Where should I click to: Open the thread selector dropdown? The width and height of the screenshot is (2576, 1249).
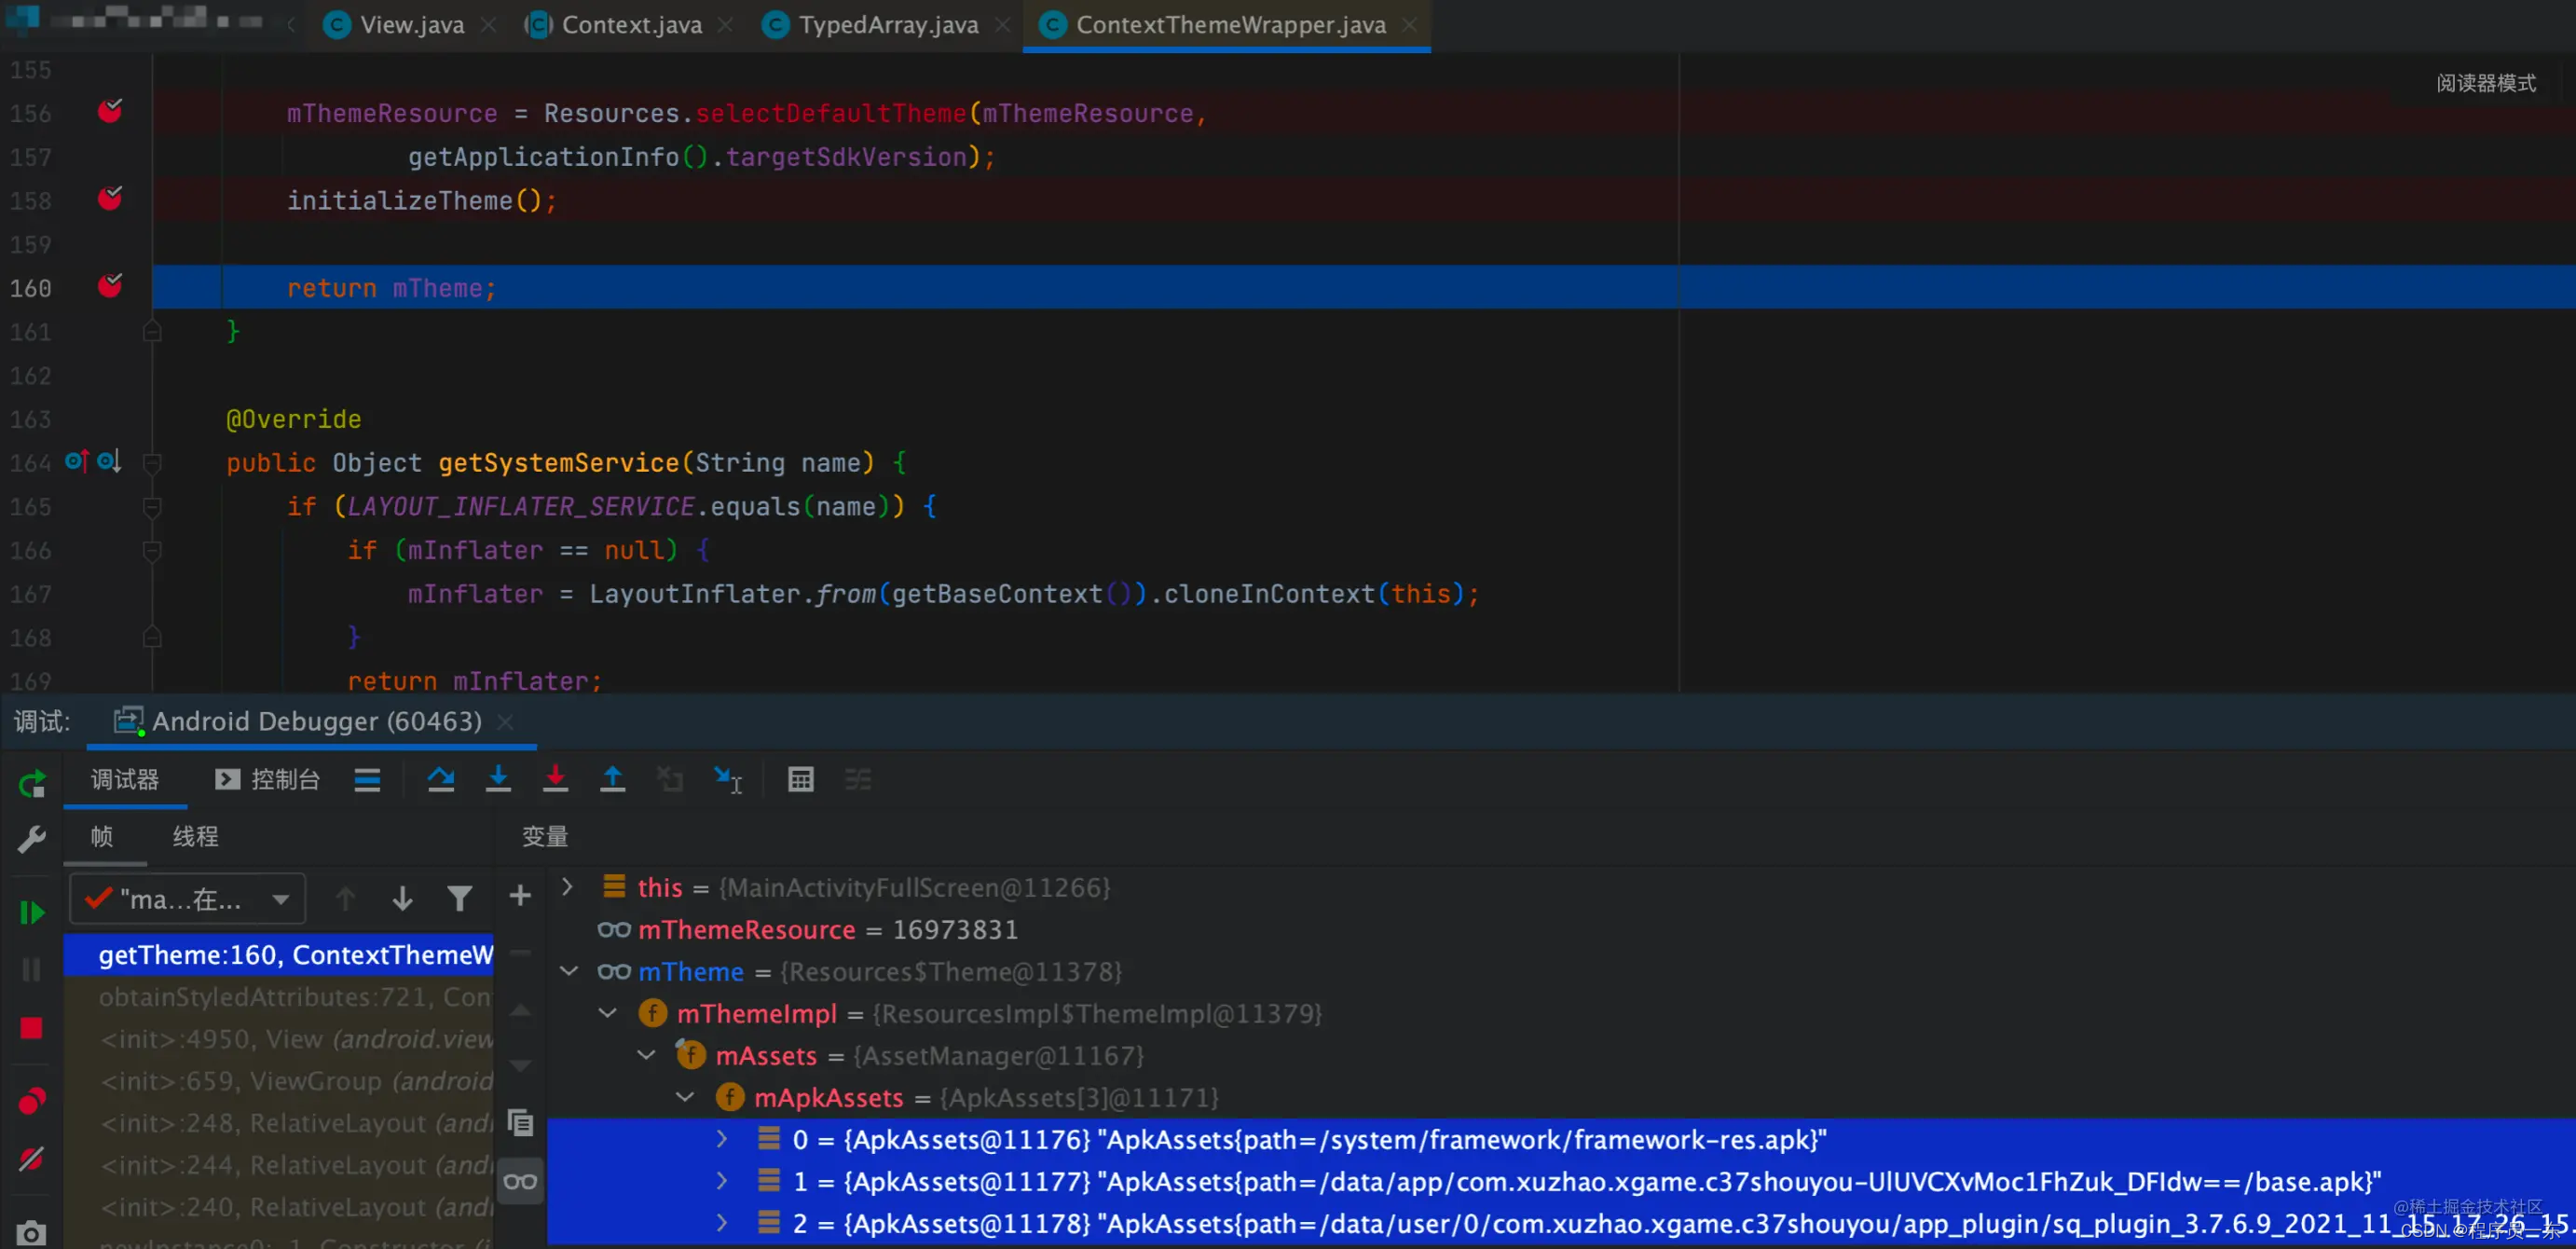281,899
